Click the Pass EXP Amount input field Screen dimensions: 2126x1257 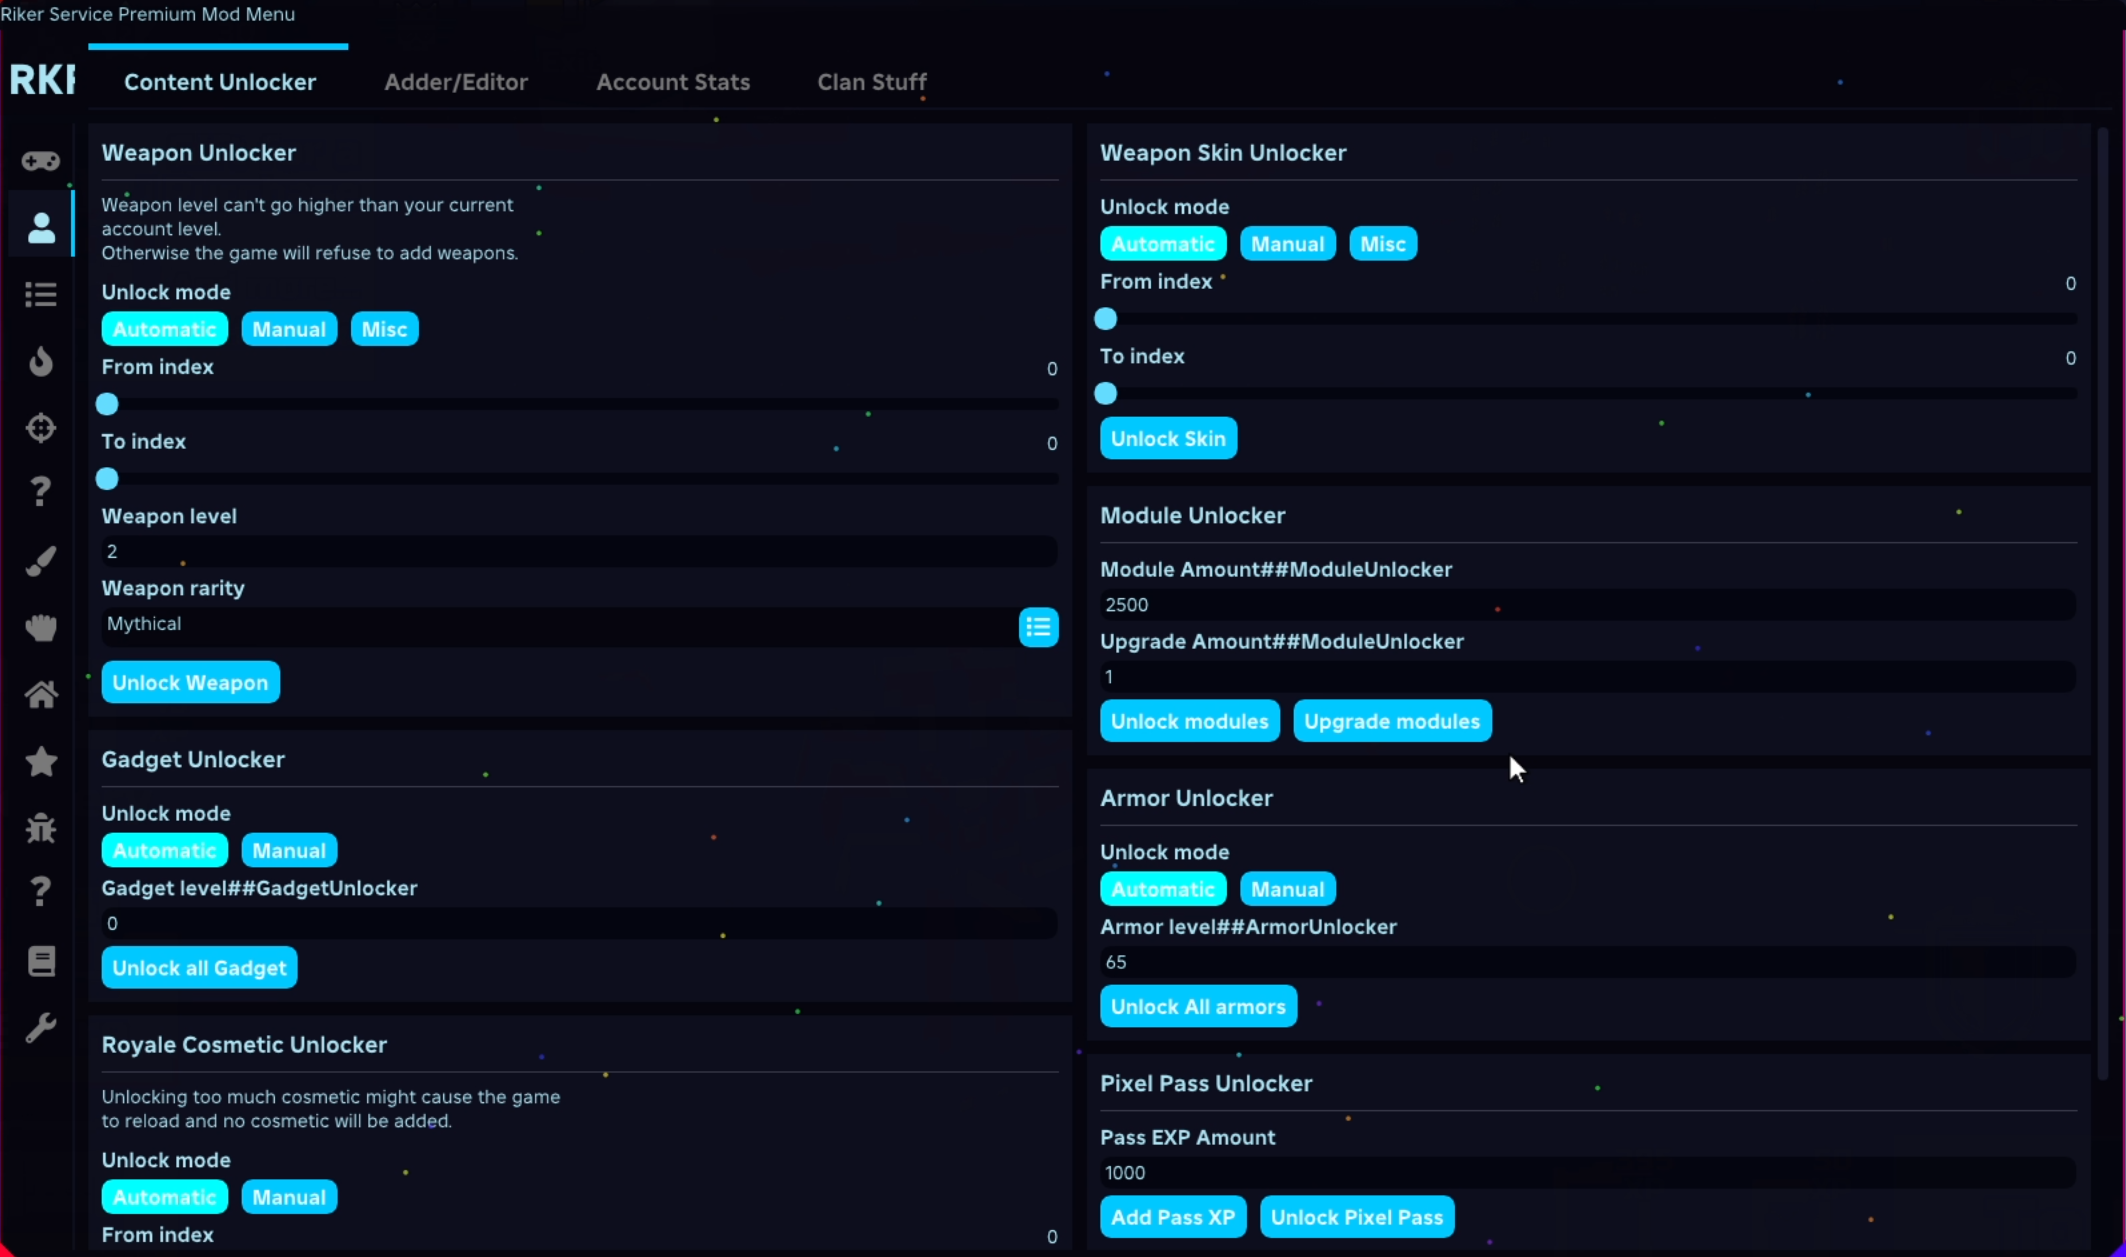point(1586,1173)
